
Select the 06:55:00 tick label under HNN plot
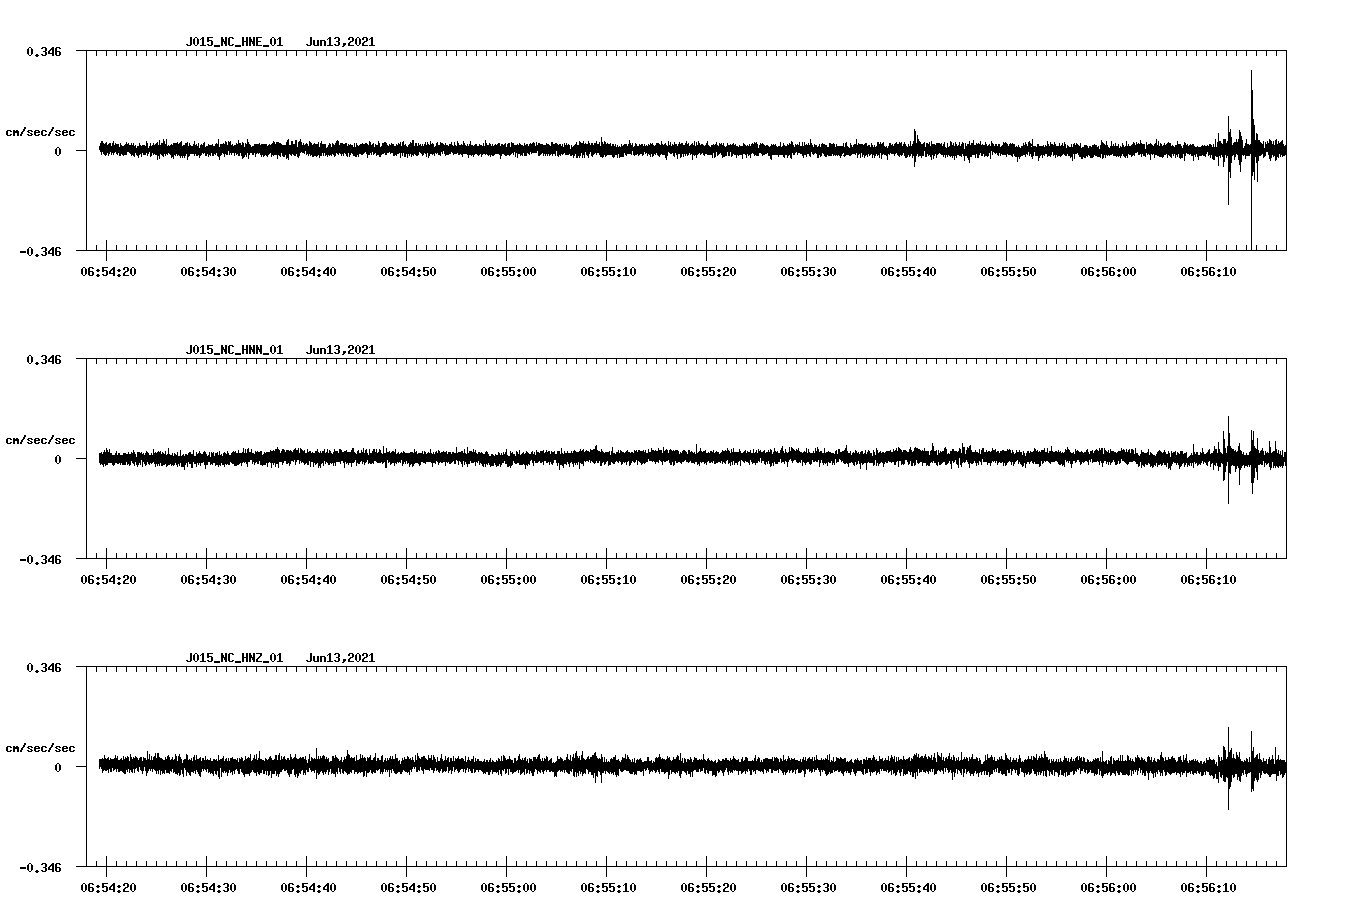click(x=509, y=576)
